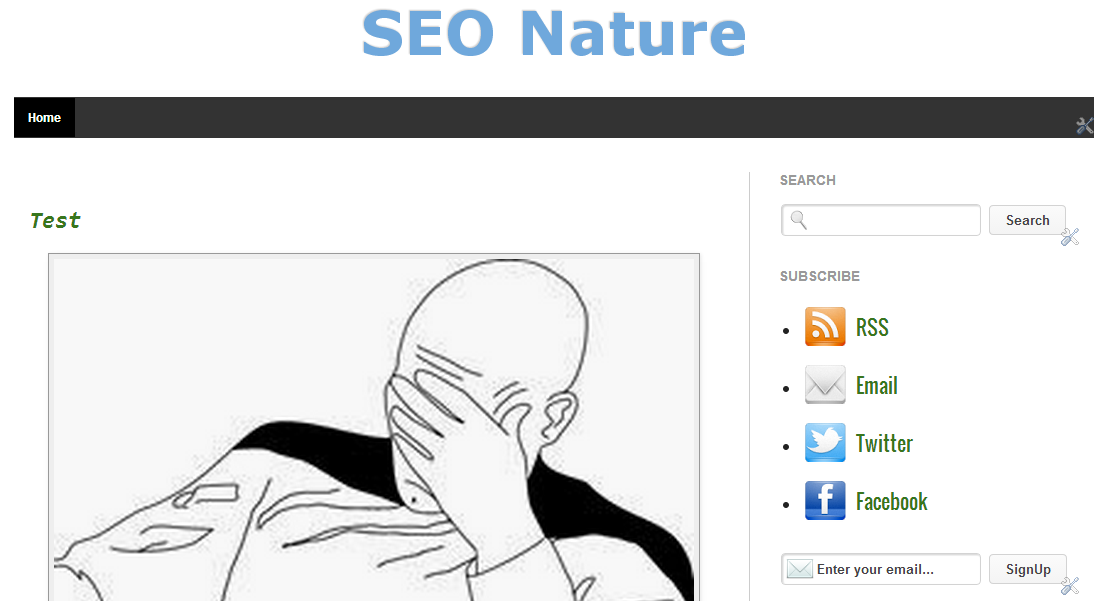Click the SUBSCRIBE widget heading
The image size is (1114, 601).
[x=820, y=276]
